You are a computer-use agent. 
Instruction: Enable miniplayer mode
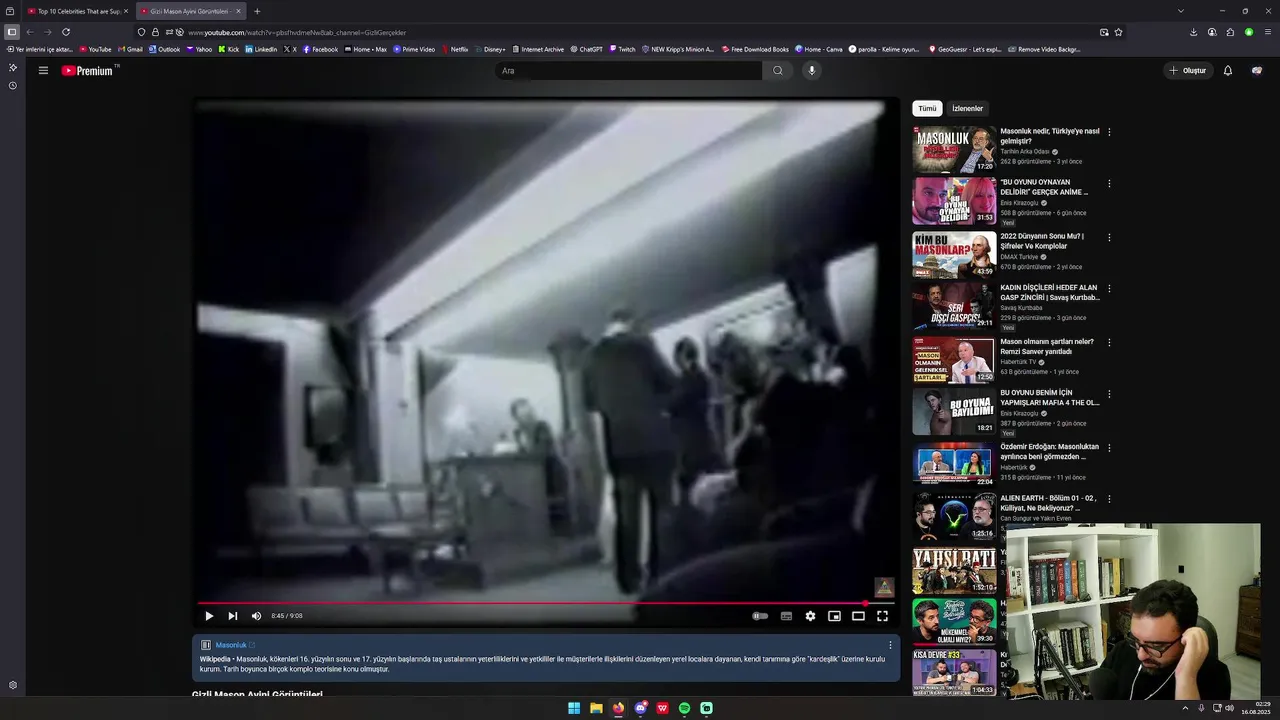pyautogui.click(x=834, y=616)
